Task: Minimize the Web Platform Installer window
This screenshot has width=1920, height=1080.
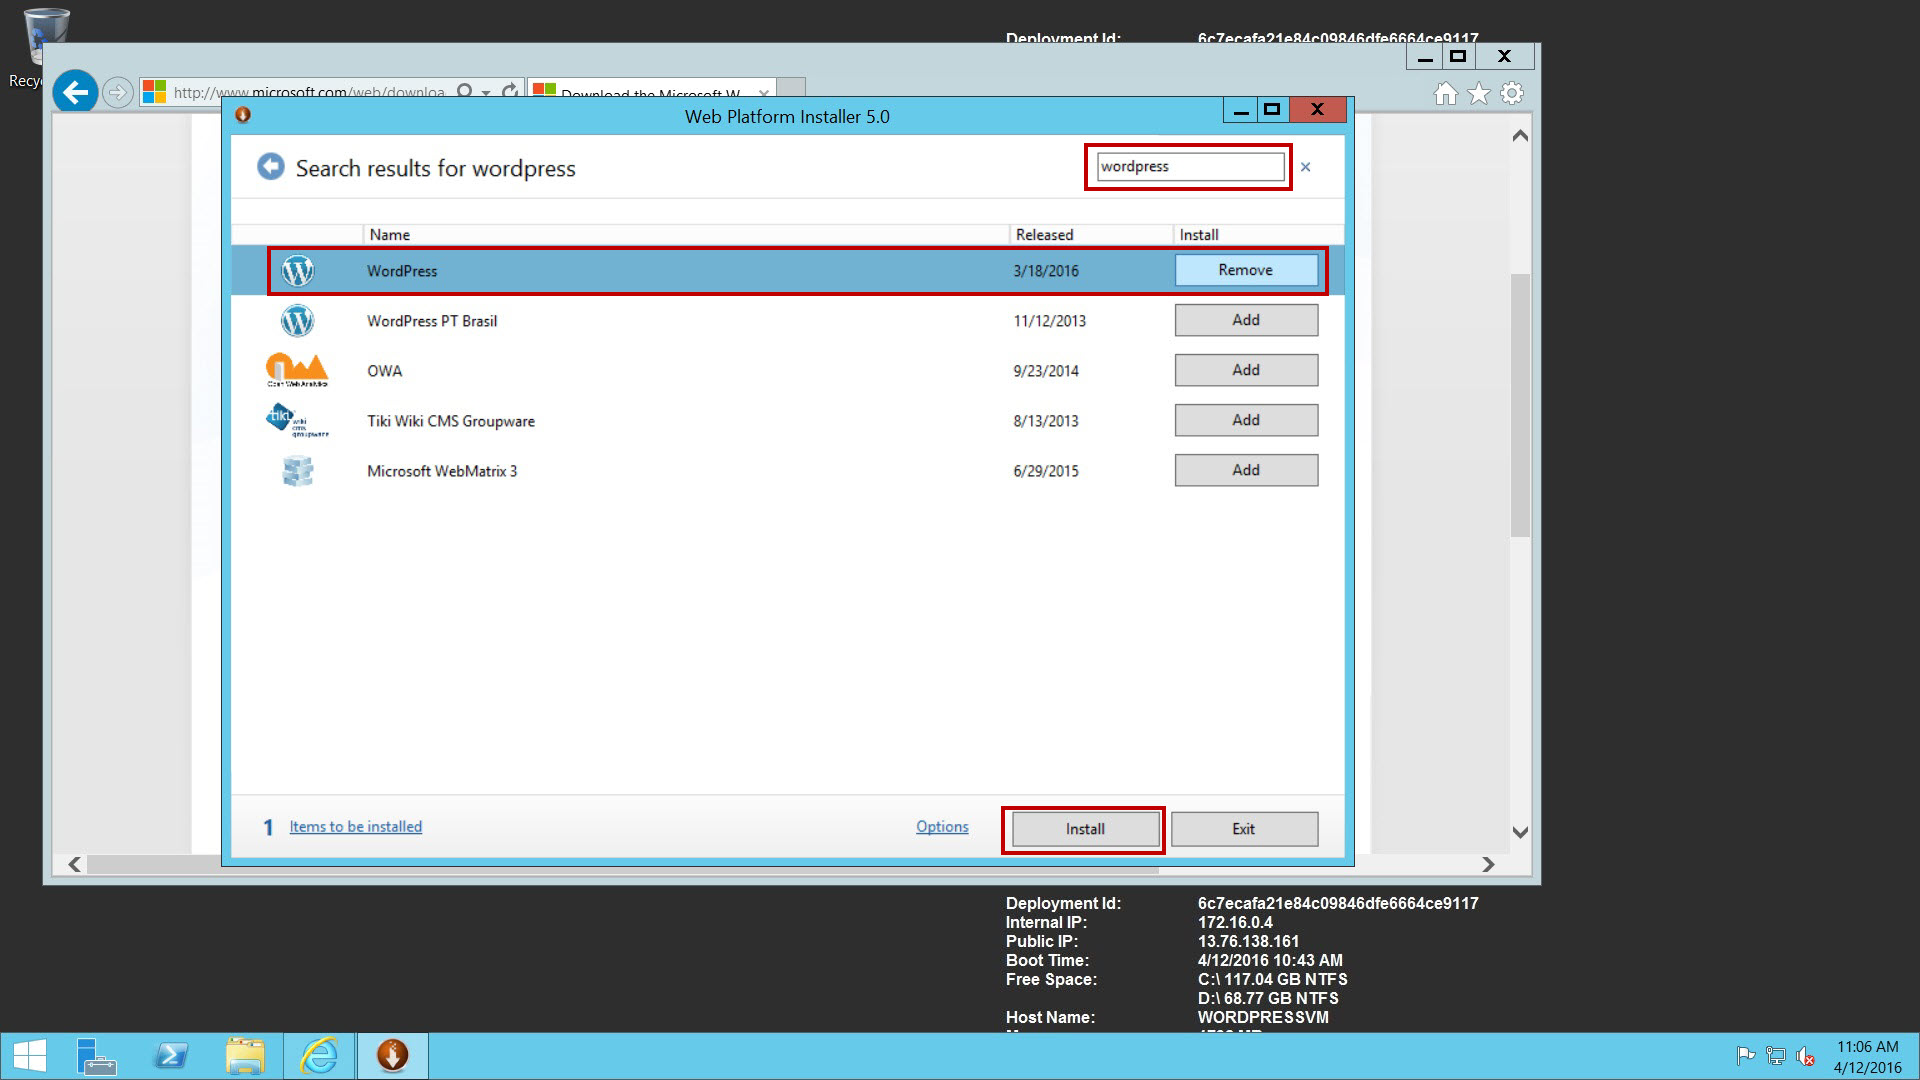Action: click(x=1241, y=110)
